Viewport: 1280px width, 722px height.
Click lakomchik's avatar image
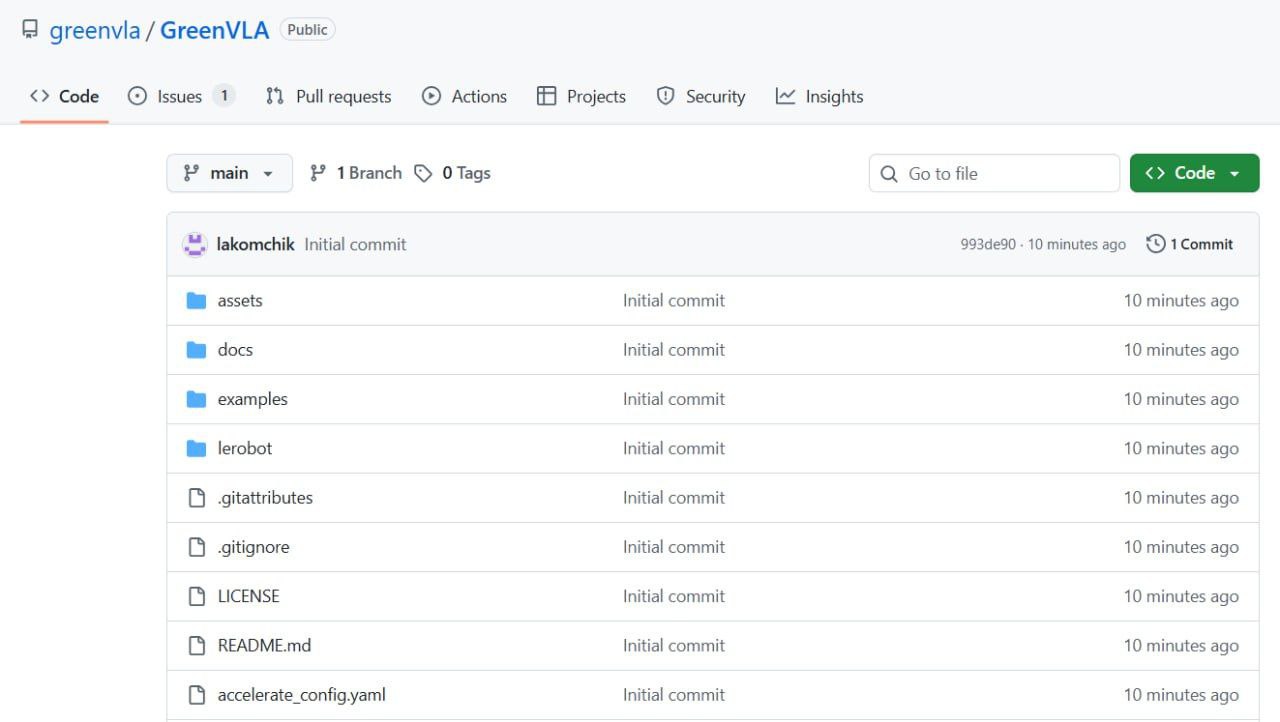click(x=194, y=244)
